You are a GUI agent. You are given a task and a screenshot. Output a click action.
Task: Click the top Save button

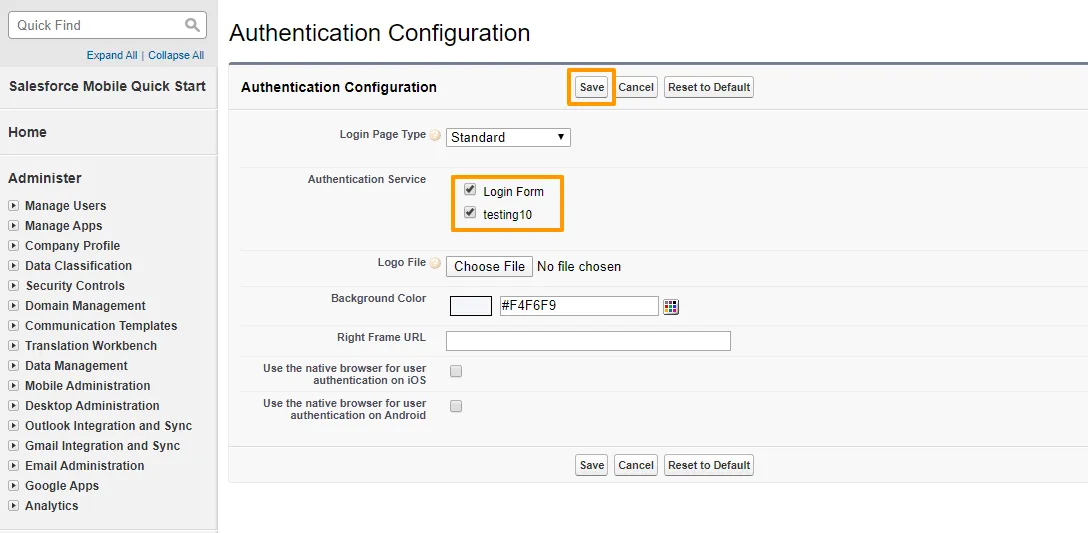(x=592, y=87)
